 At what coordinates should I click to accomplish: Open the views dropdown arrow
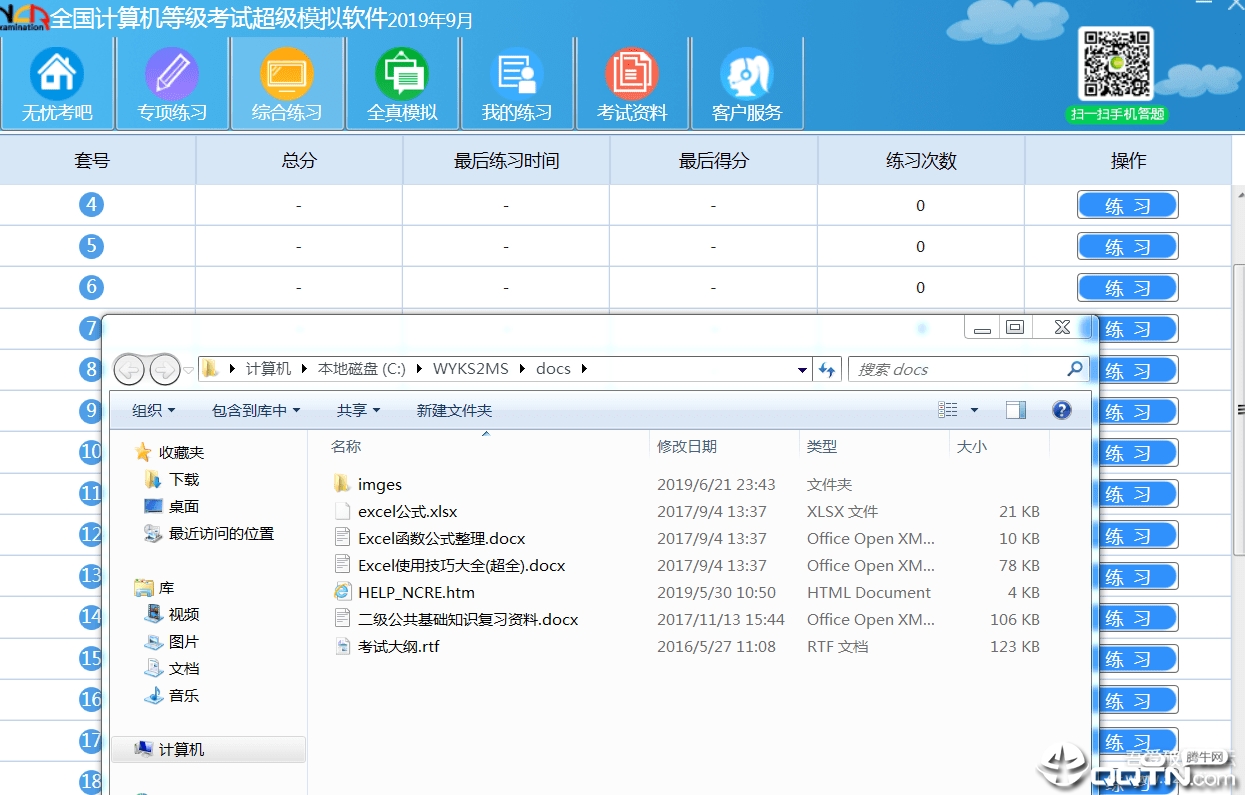tap(973, 409)
